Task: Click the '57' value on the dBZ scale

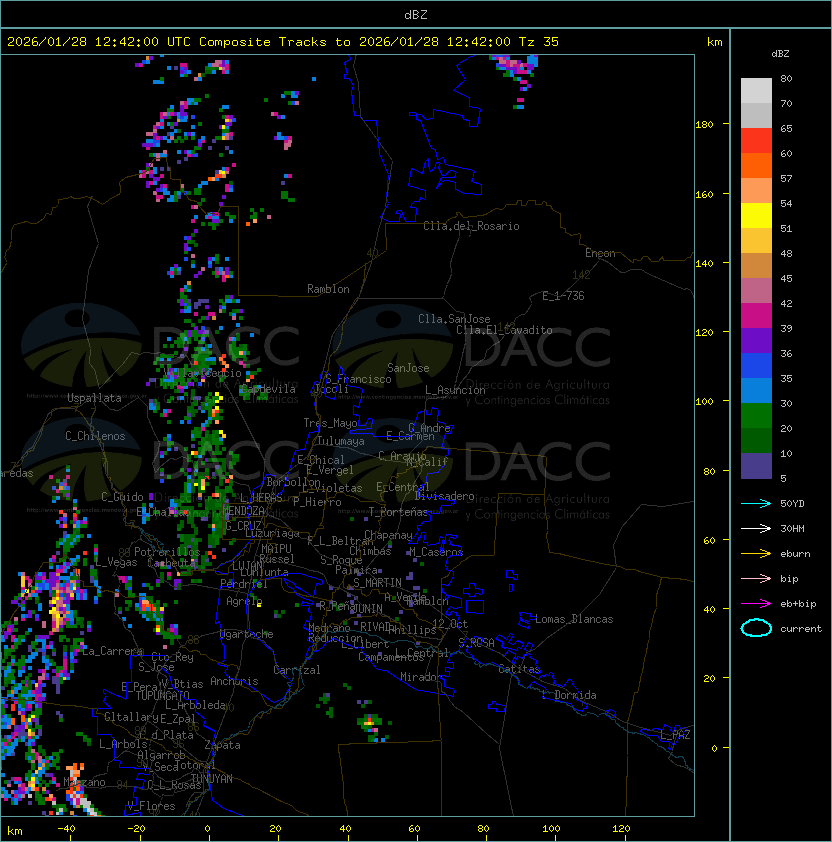Action: pos(786,178)
